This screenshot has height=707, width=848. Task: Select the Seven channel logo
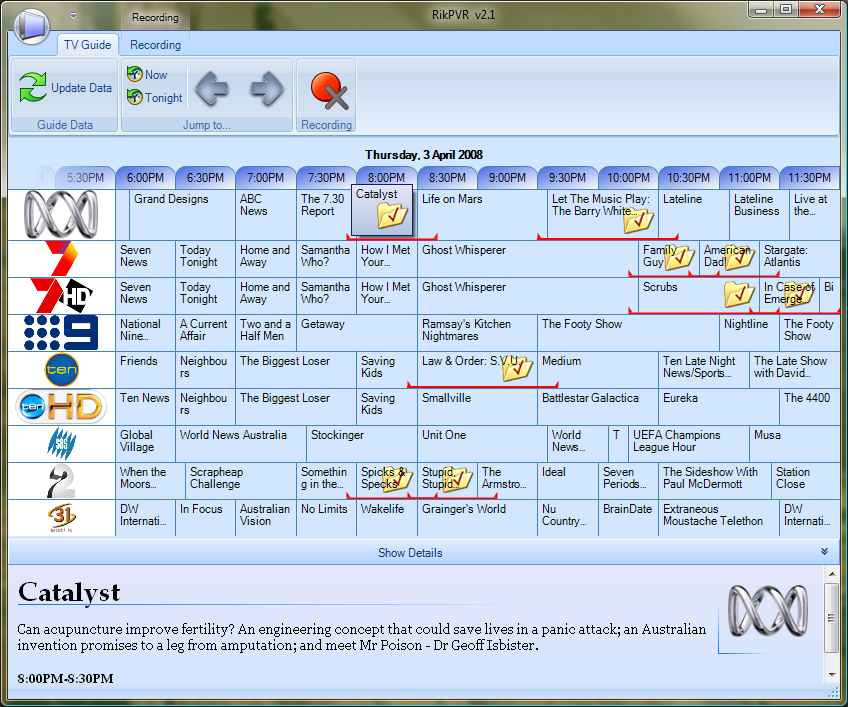[x=61, y=259]
